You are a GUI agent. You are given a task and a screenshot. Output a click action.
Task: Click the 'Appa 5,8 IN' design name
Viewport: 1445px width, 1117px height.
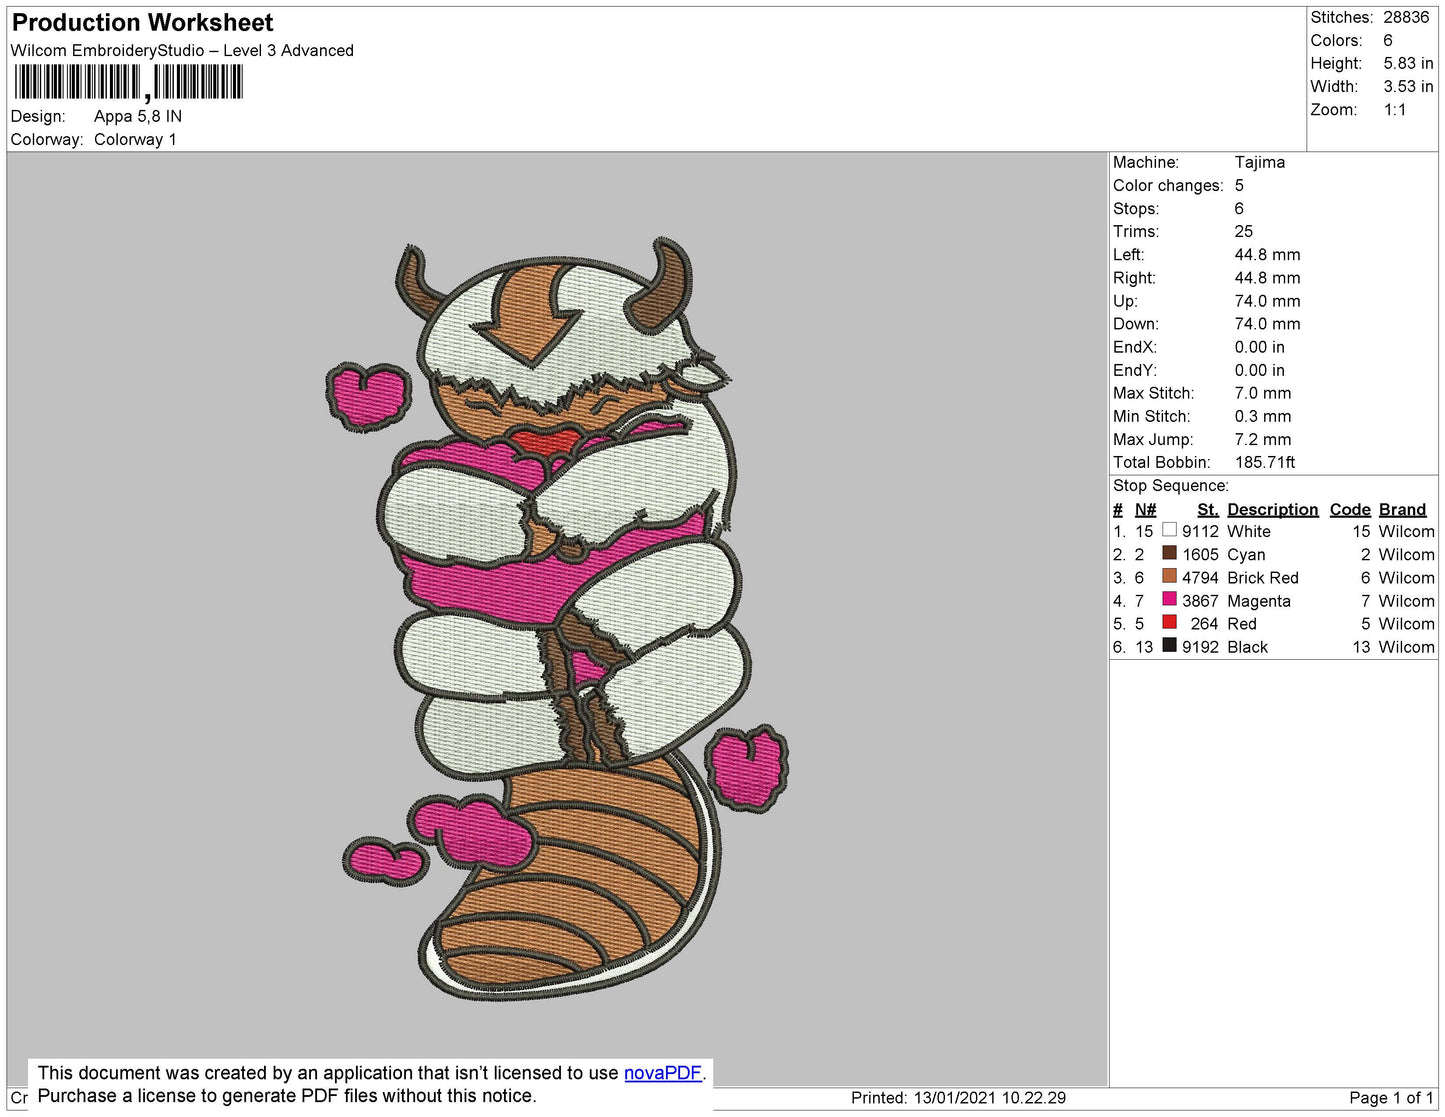point(138,116)
